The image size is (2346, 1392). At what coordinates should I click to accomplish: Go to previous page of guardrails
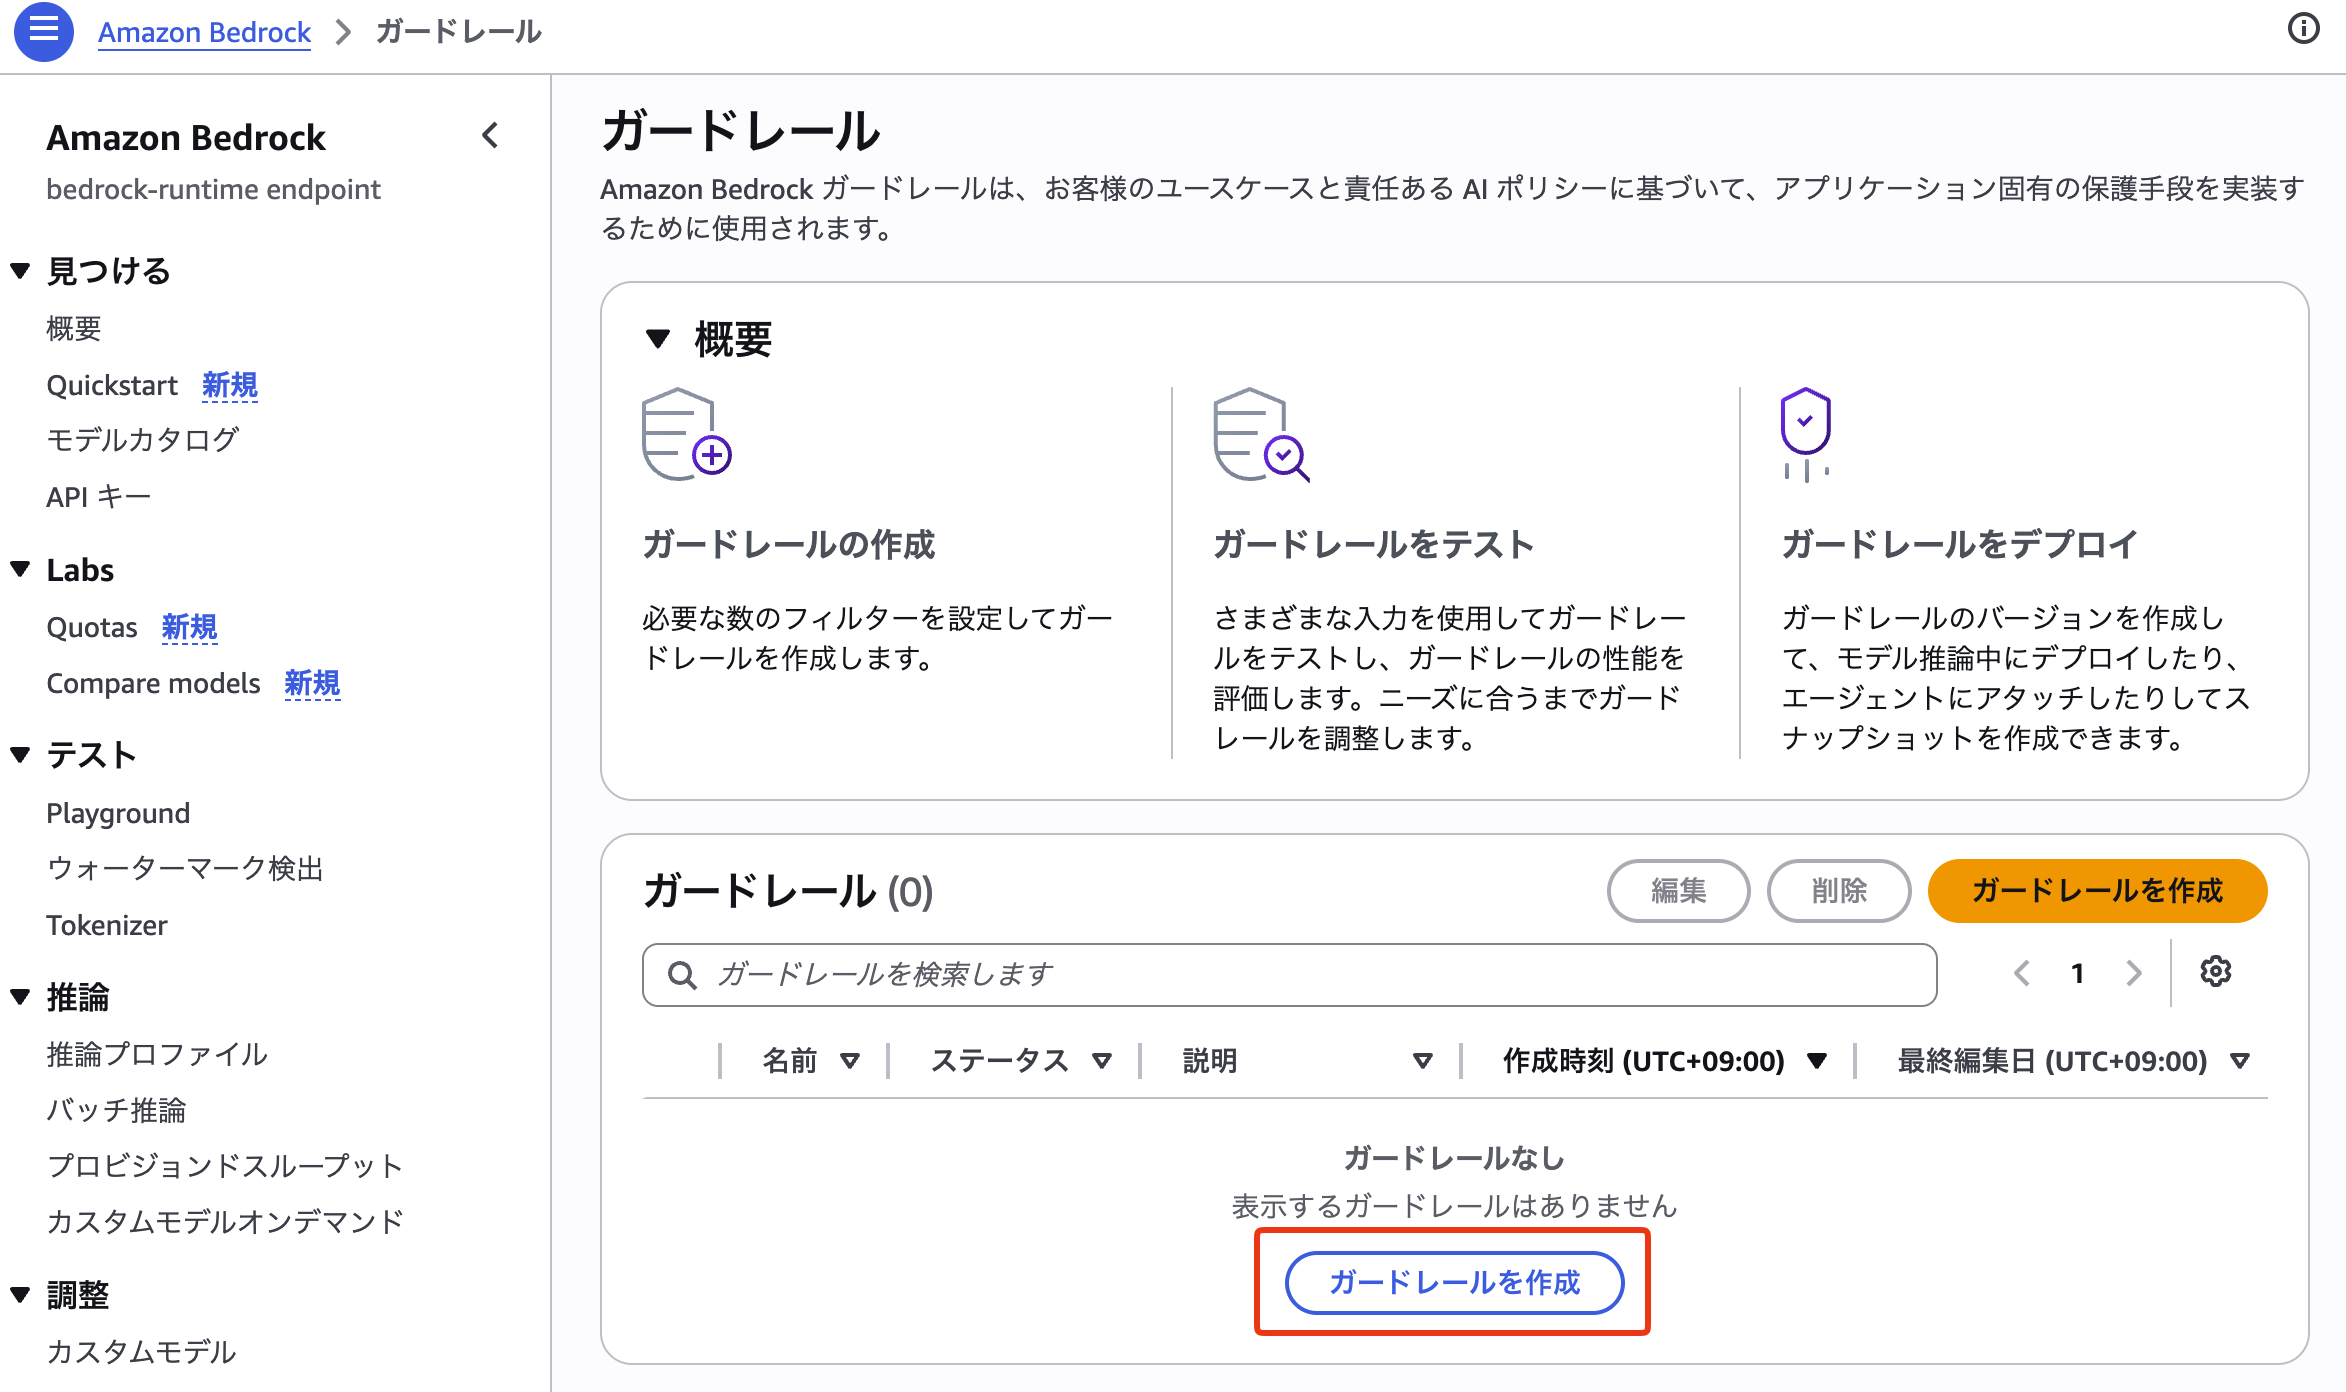pyautogui.click(x=2022, y=973)
